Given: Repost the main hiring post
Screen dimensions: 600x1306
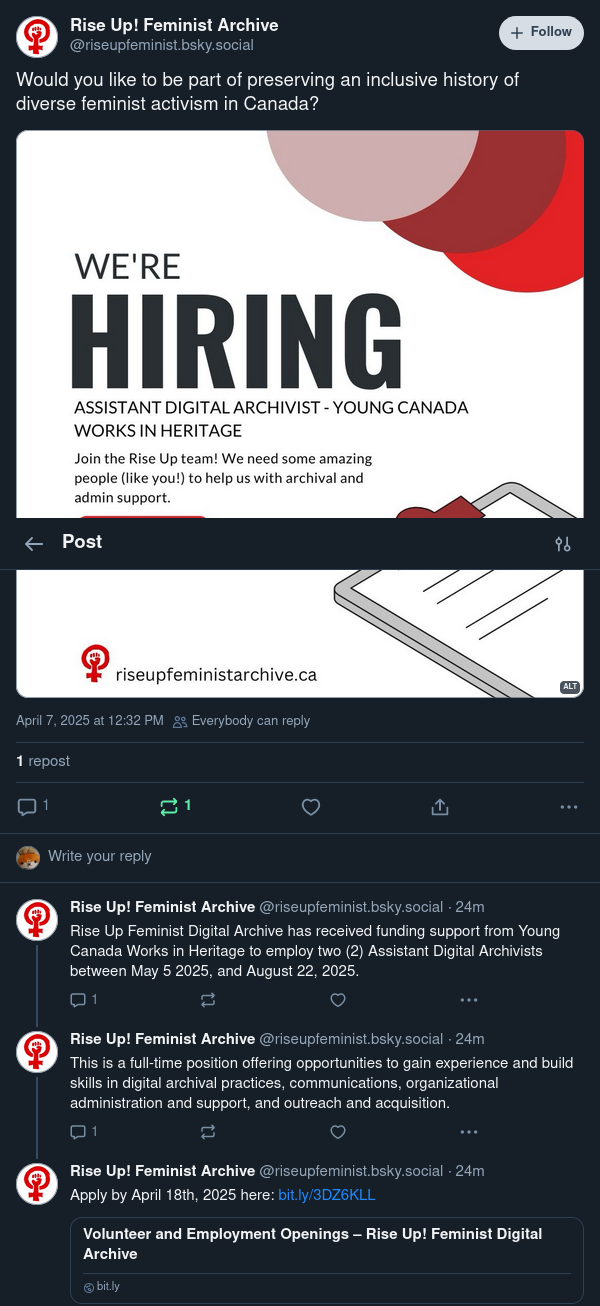Looking at the screenshot, I should click(x=175, y=806).
